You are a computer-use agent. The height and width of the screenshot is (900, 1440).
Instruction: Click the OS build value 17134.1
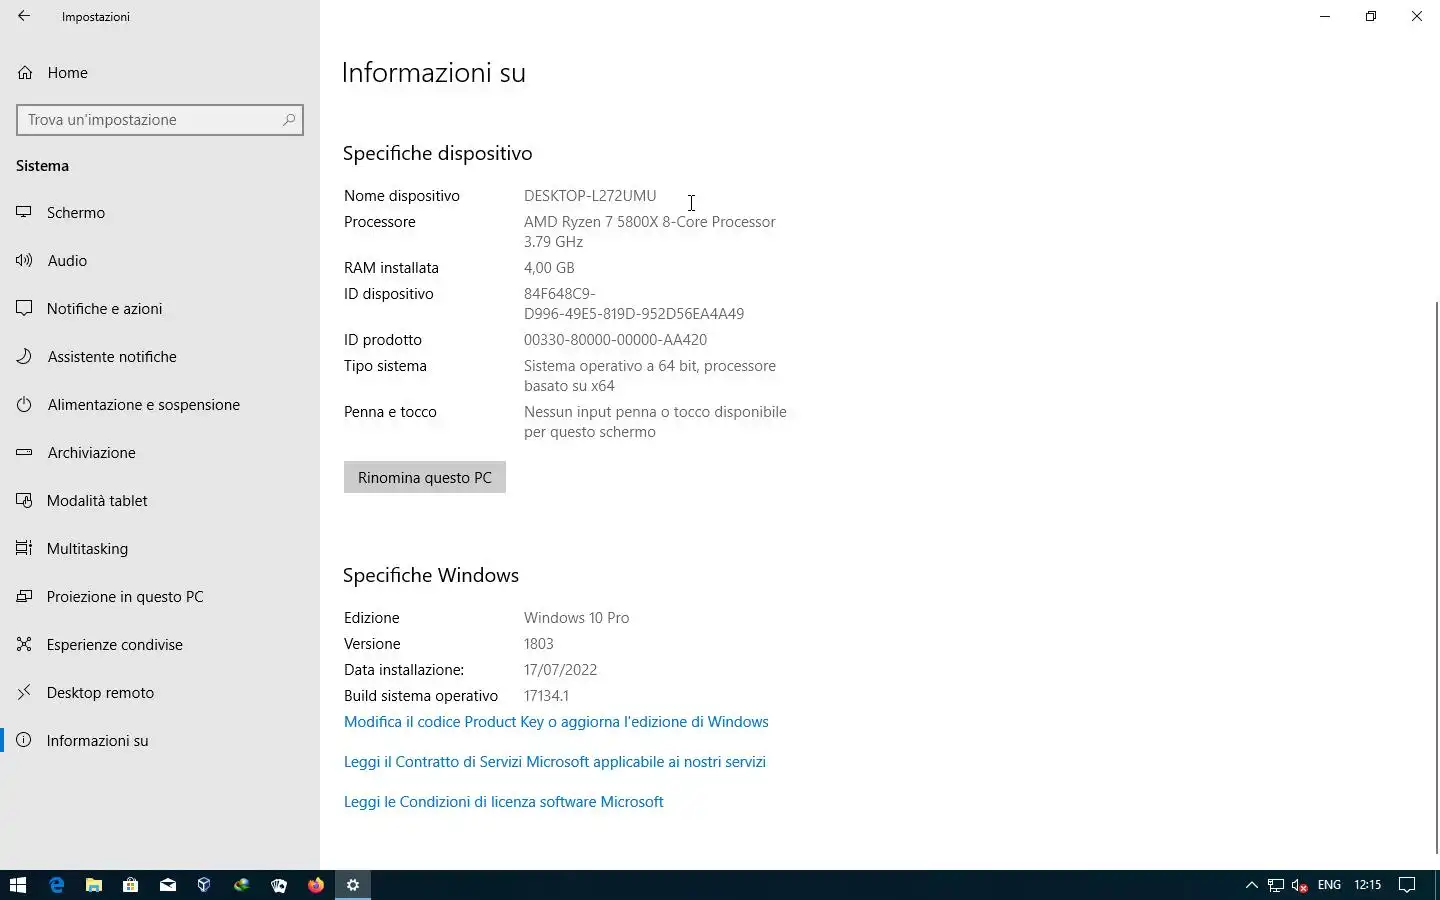pyautogui.click(x=546, y=696)
